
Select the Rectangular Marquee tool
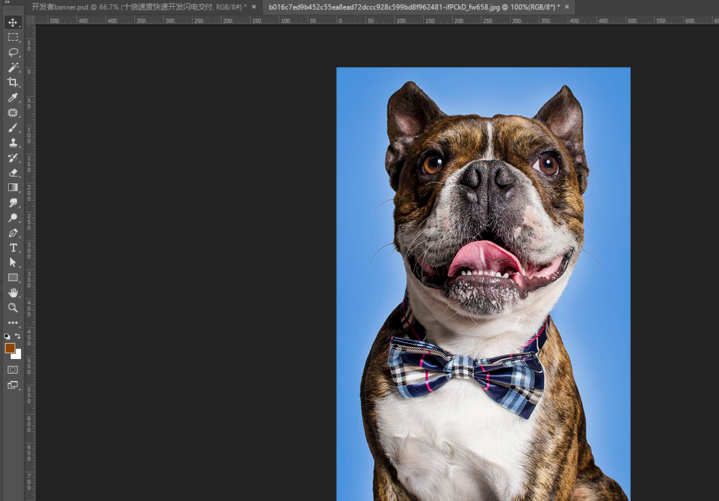tap(13, 37)
